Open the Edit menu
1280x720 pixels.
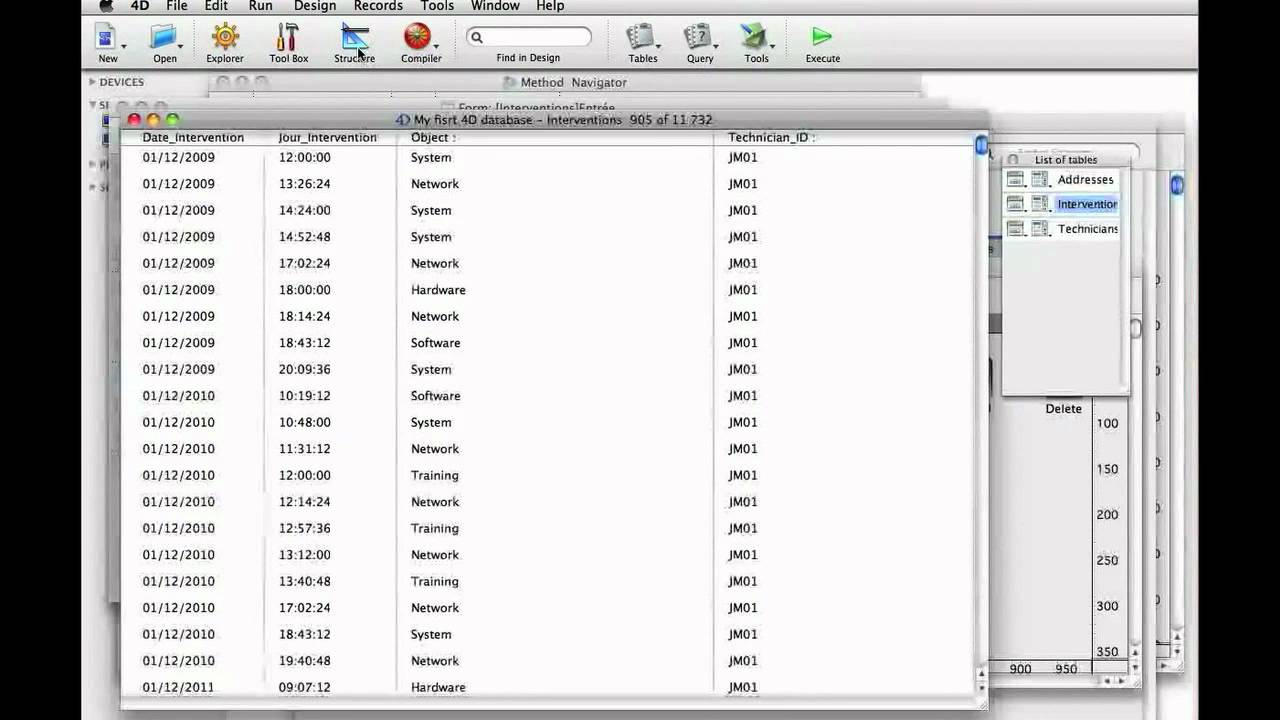(216, 6)
